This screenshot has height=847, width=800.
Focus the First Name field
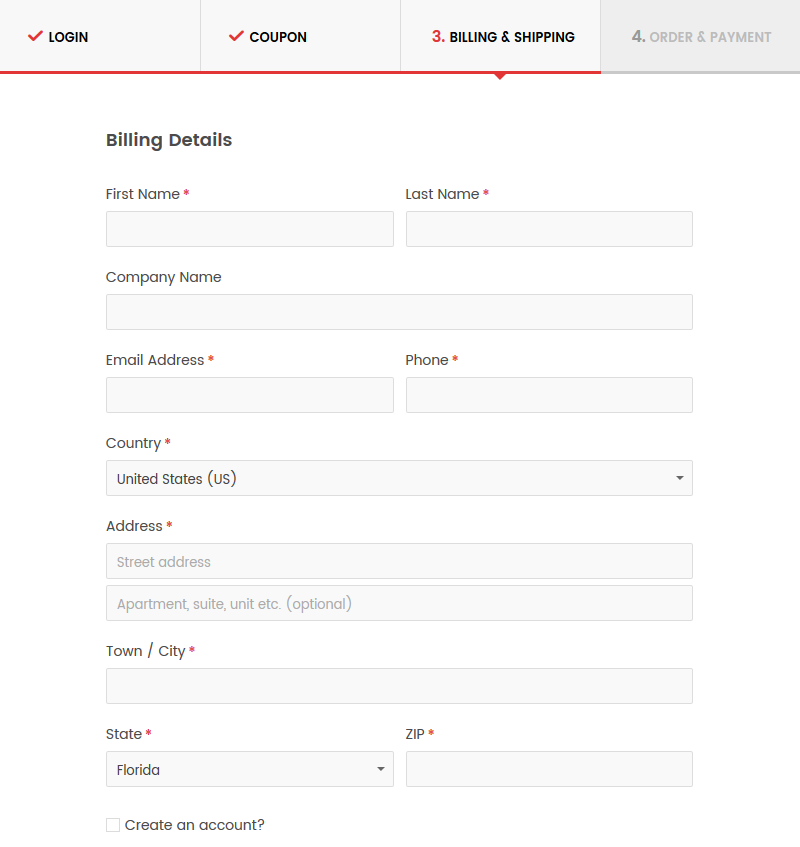coord(249,229)
